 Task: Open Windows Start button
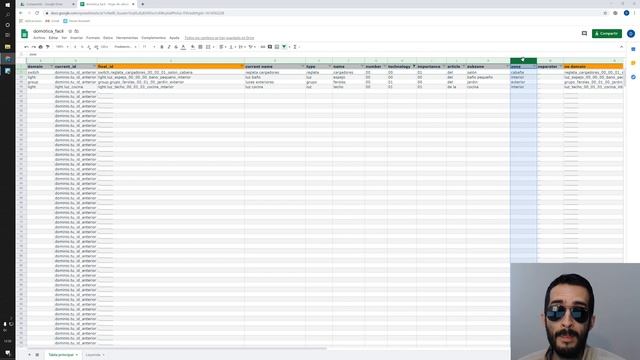[x=7, y=4]
